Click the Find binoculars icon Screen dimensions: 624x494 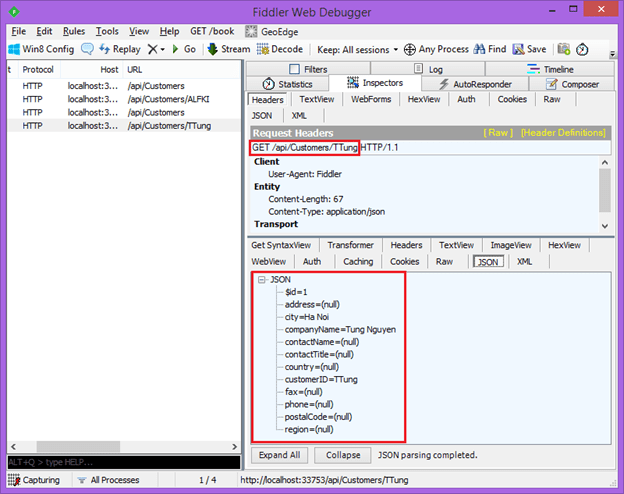(x=480, y=49)
